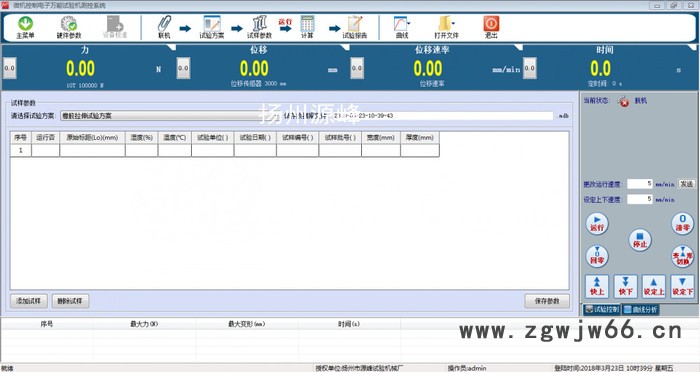Expand 位移速率 panel corner arrow
Image resolution: width=700 pixels, height=372 pixels.
point(518,47)
